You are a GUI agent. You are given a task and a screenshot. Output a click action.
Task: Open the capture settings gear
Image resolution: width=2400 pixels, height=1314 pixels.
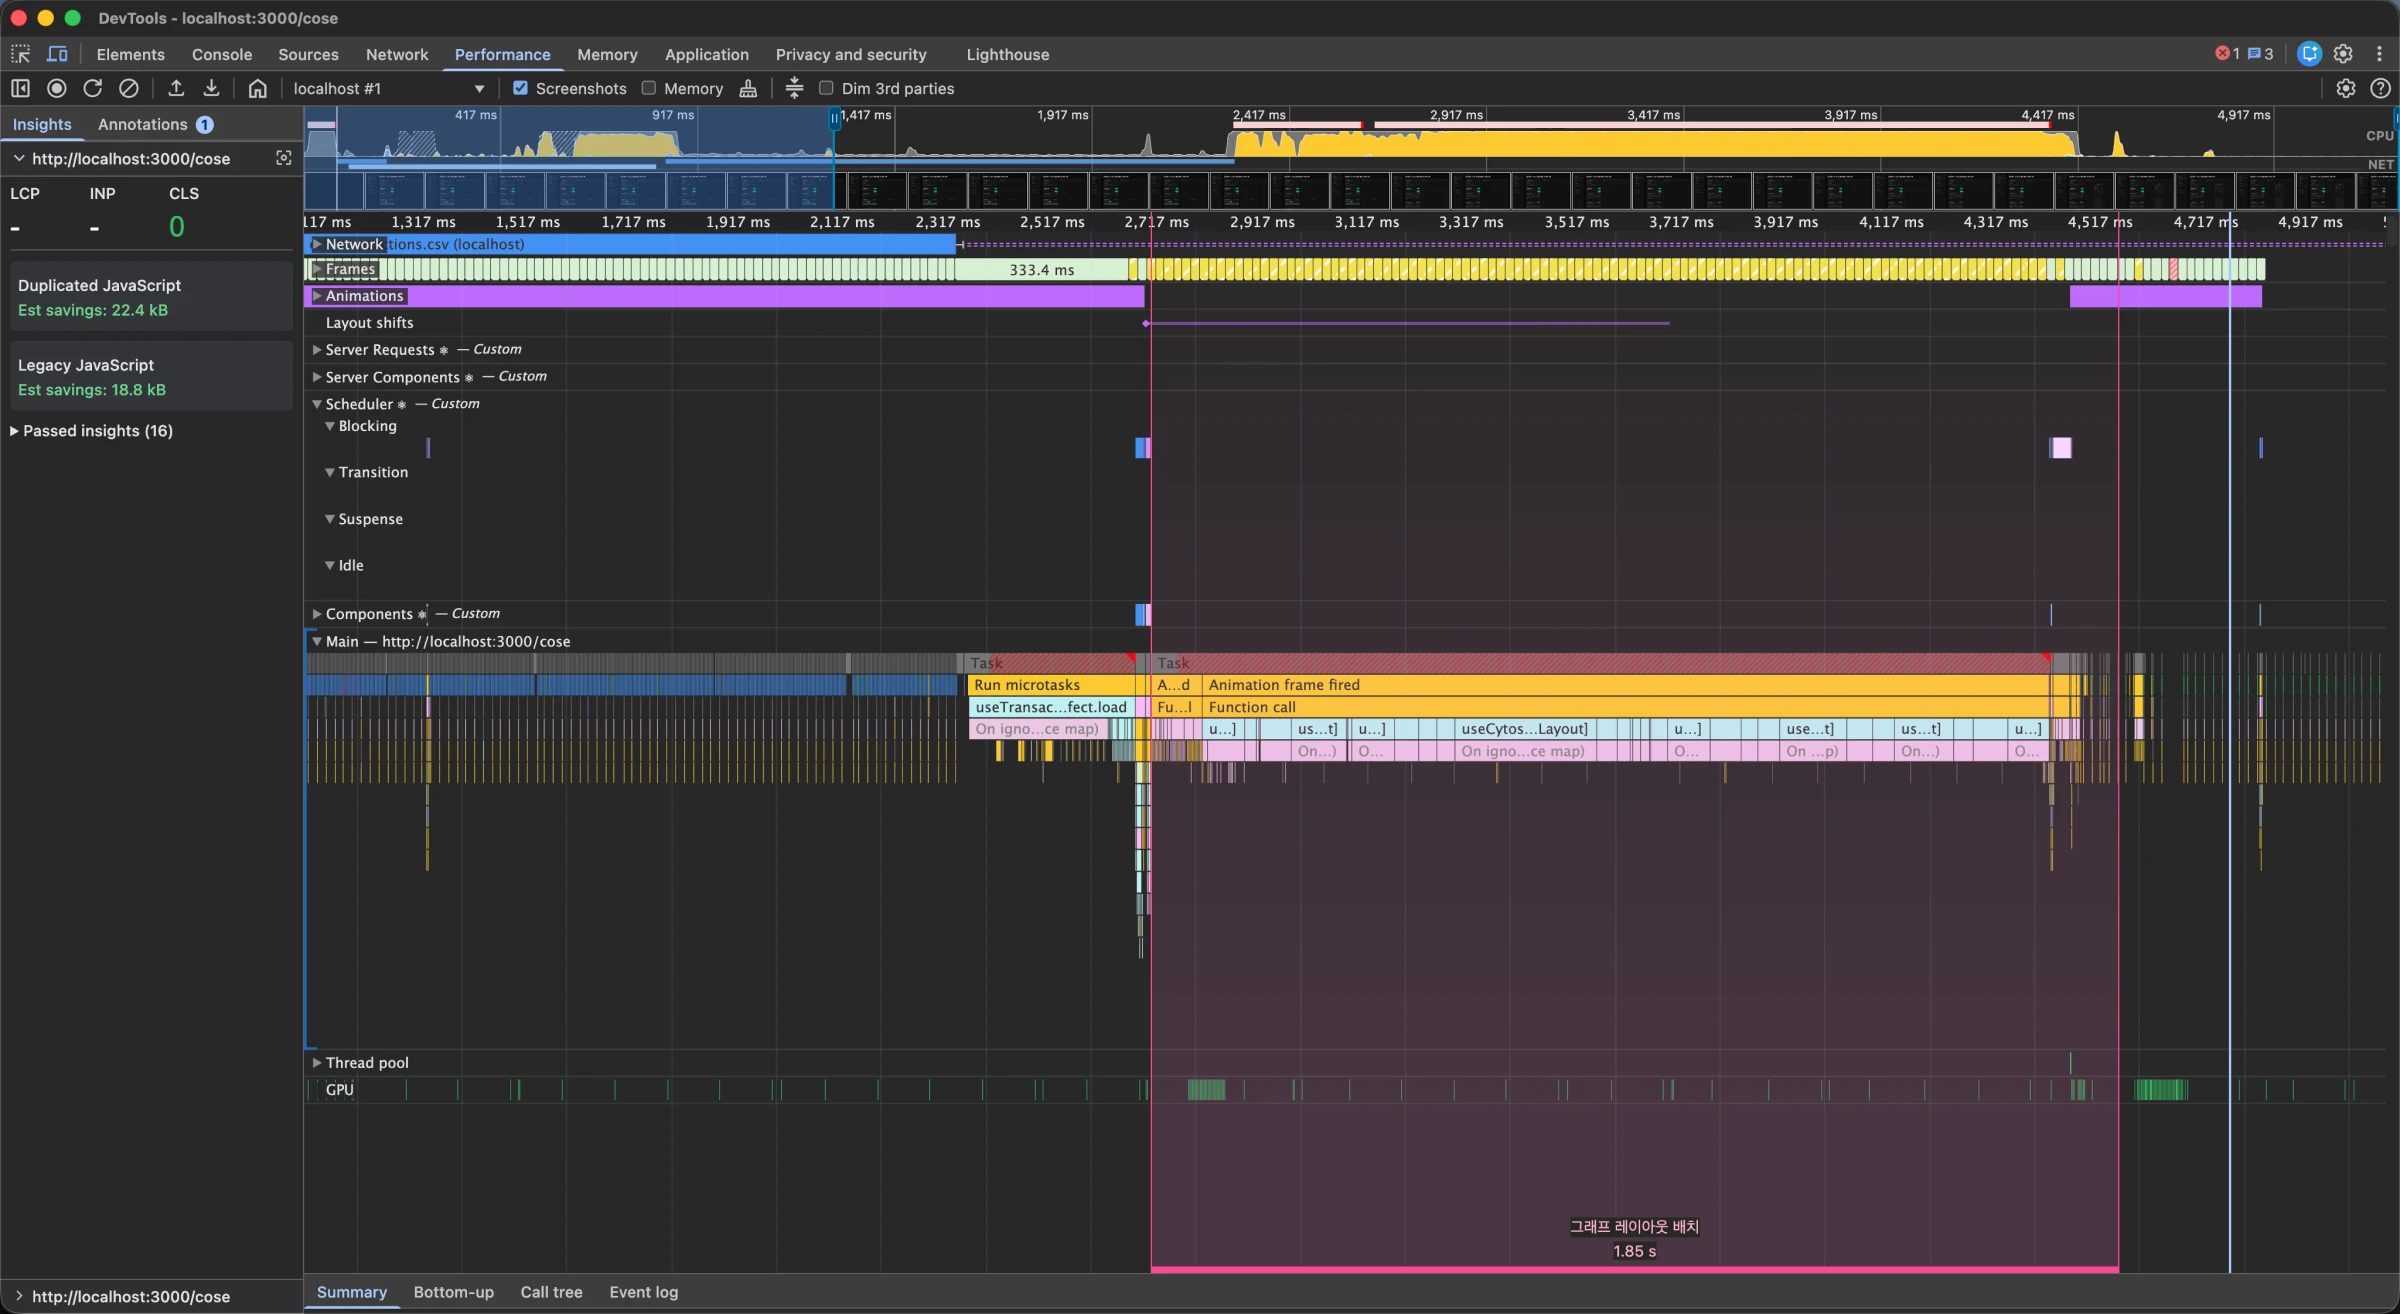coord(2345,88)
